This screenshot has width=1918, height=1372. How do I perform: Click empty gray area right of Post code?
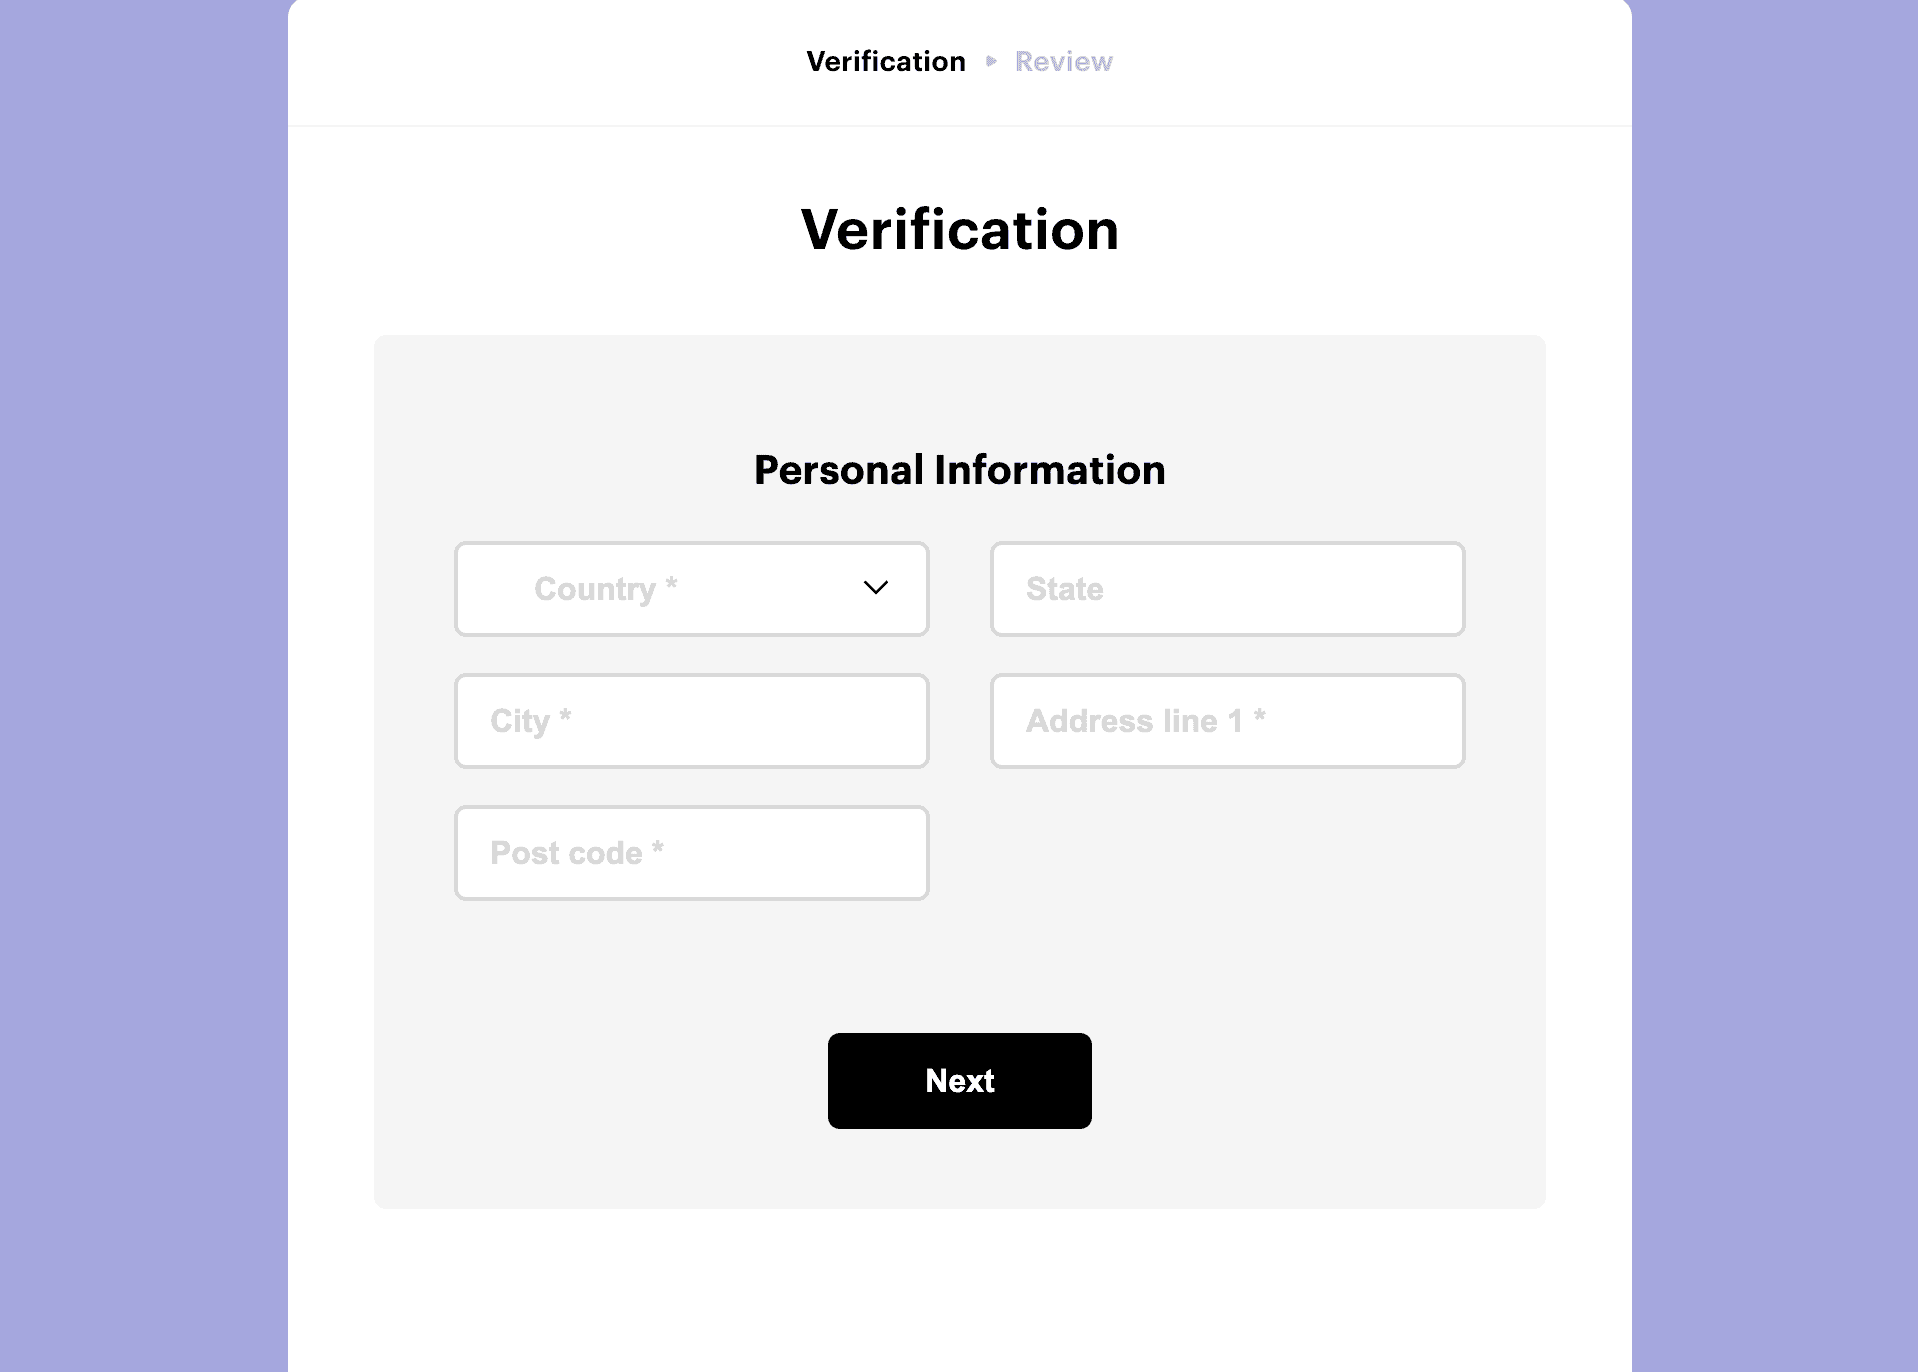(1227, 853)
